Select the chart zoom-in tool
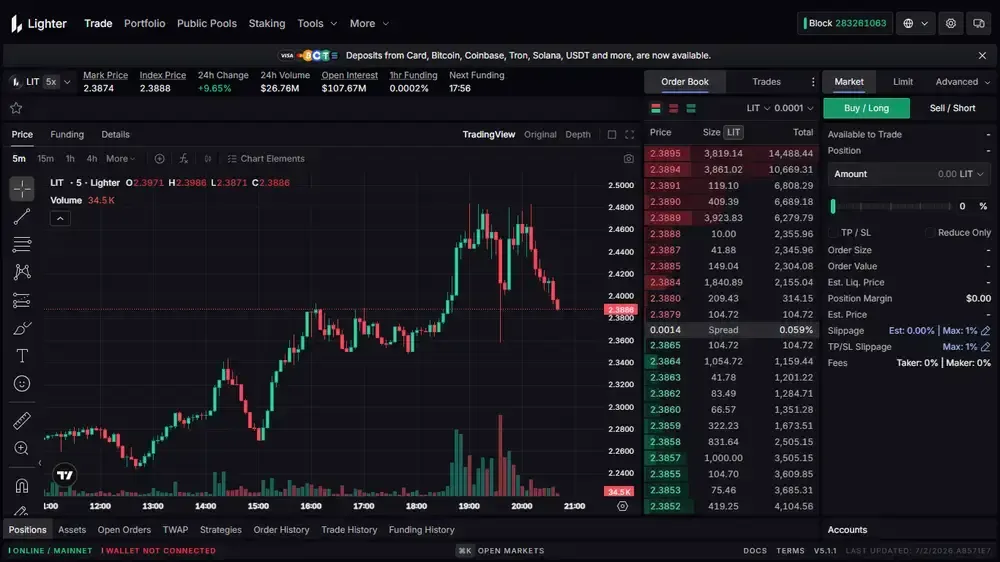 coord(22,448)
